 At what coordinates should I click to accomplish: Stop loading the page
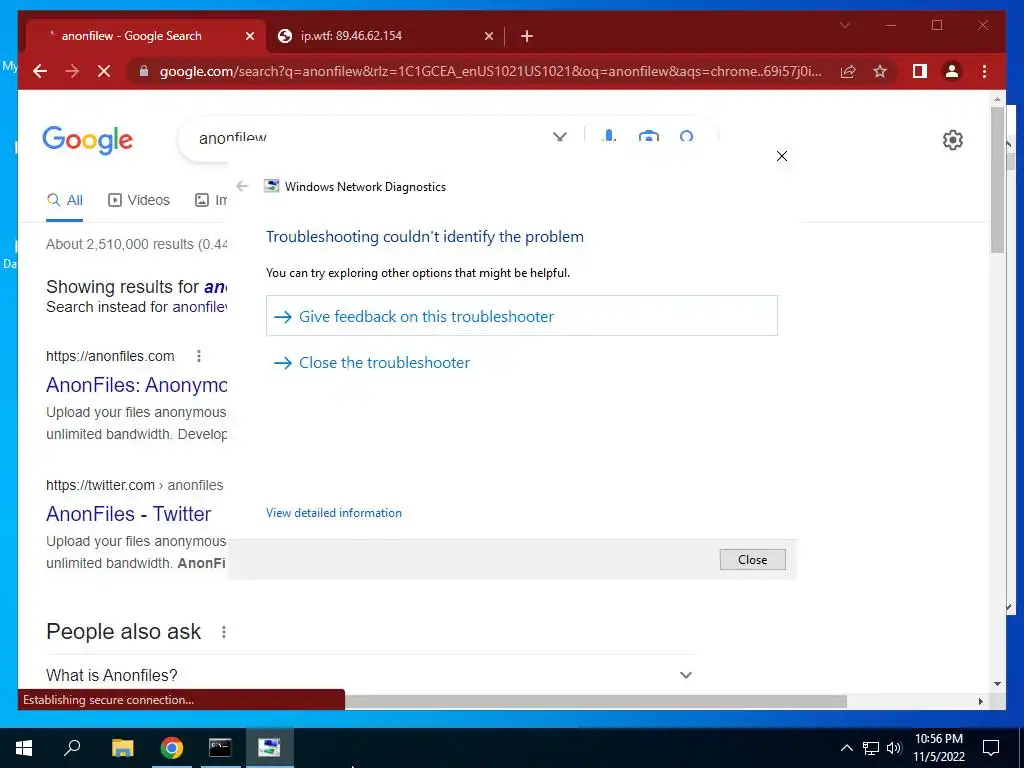pyautogui.click(x=104, y=71)
